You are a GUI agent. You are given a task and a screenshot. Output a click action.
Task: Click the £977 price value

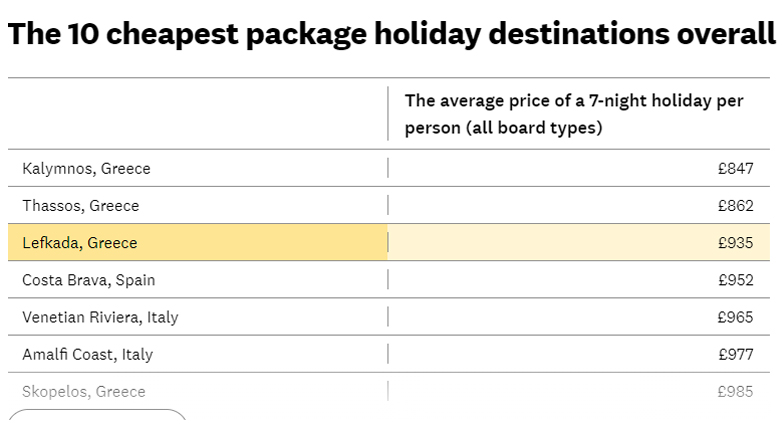click(x=735, y=354)
